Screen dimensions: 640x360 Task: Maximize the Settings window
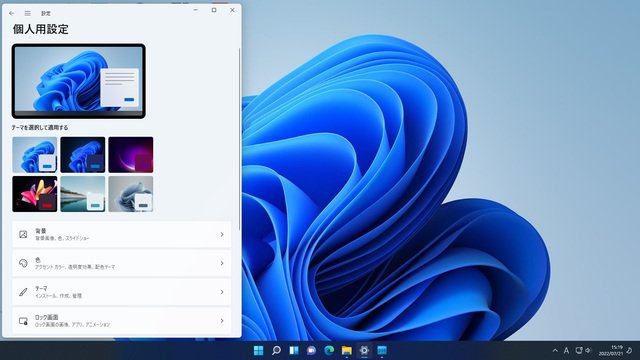tap(214, 10)
